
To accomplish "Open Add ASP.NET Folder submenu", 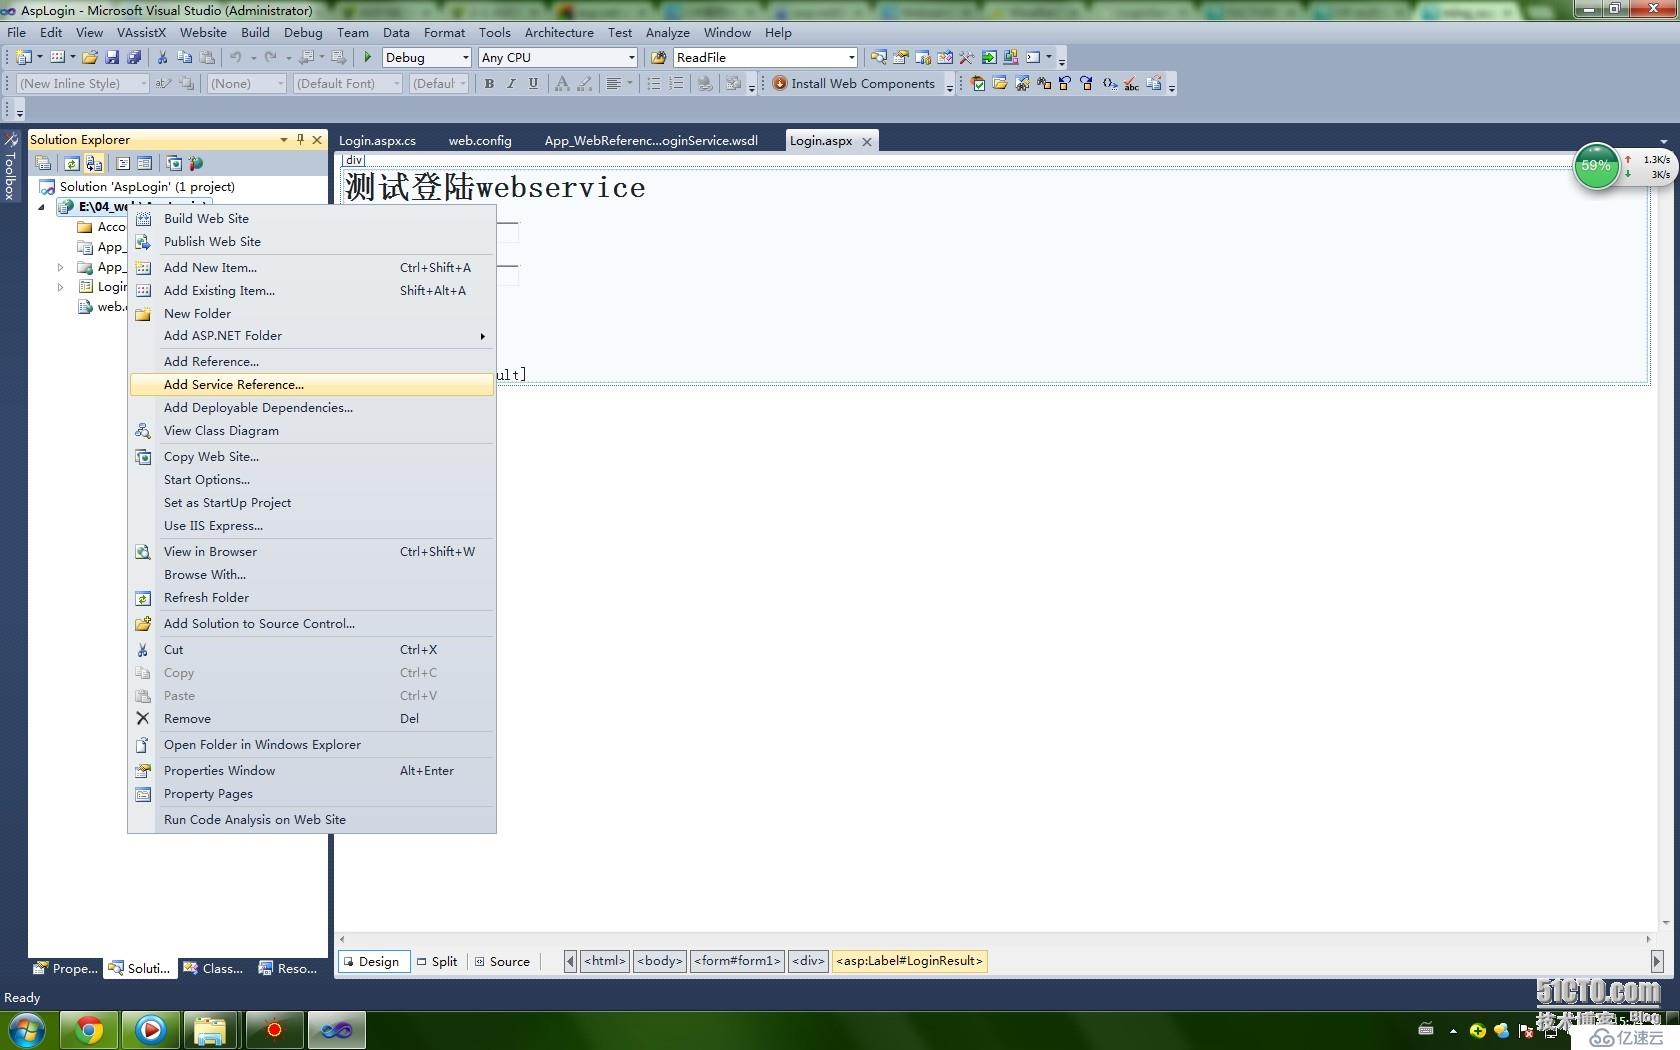I will [x=312, y=336].
